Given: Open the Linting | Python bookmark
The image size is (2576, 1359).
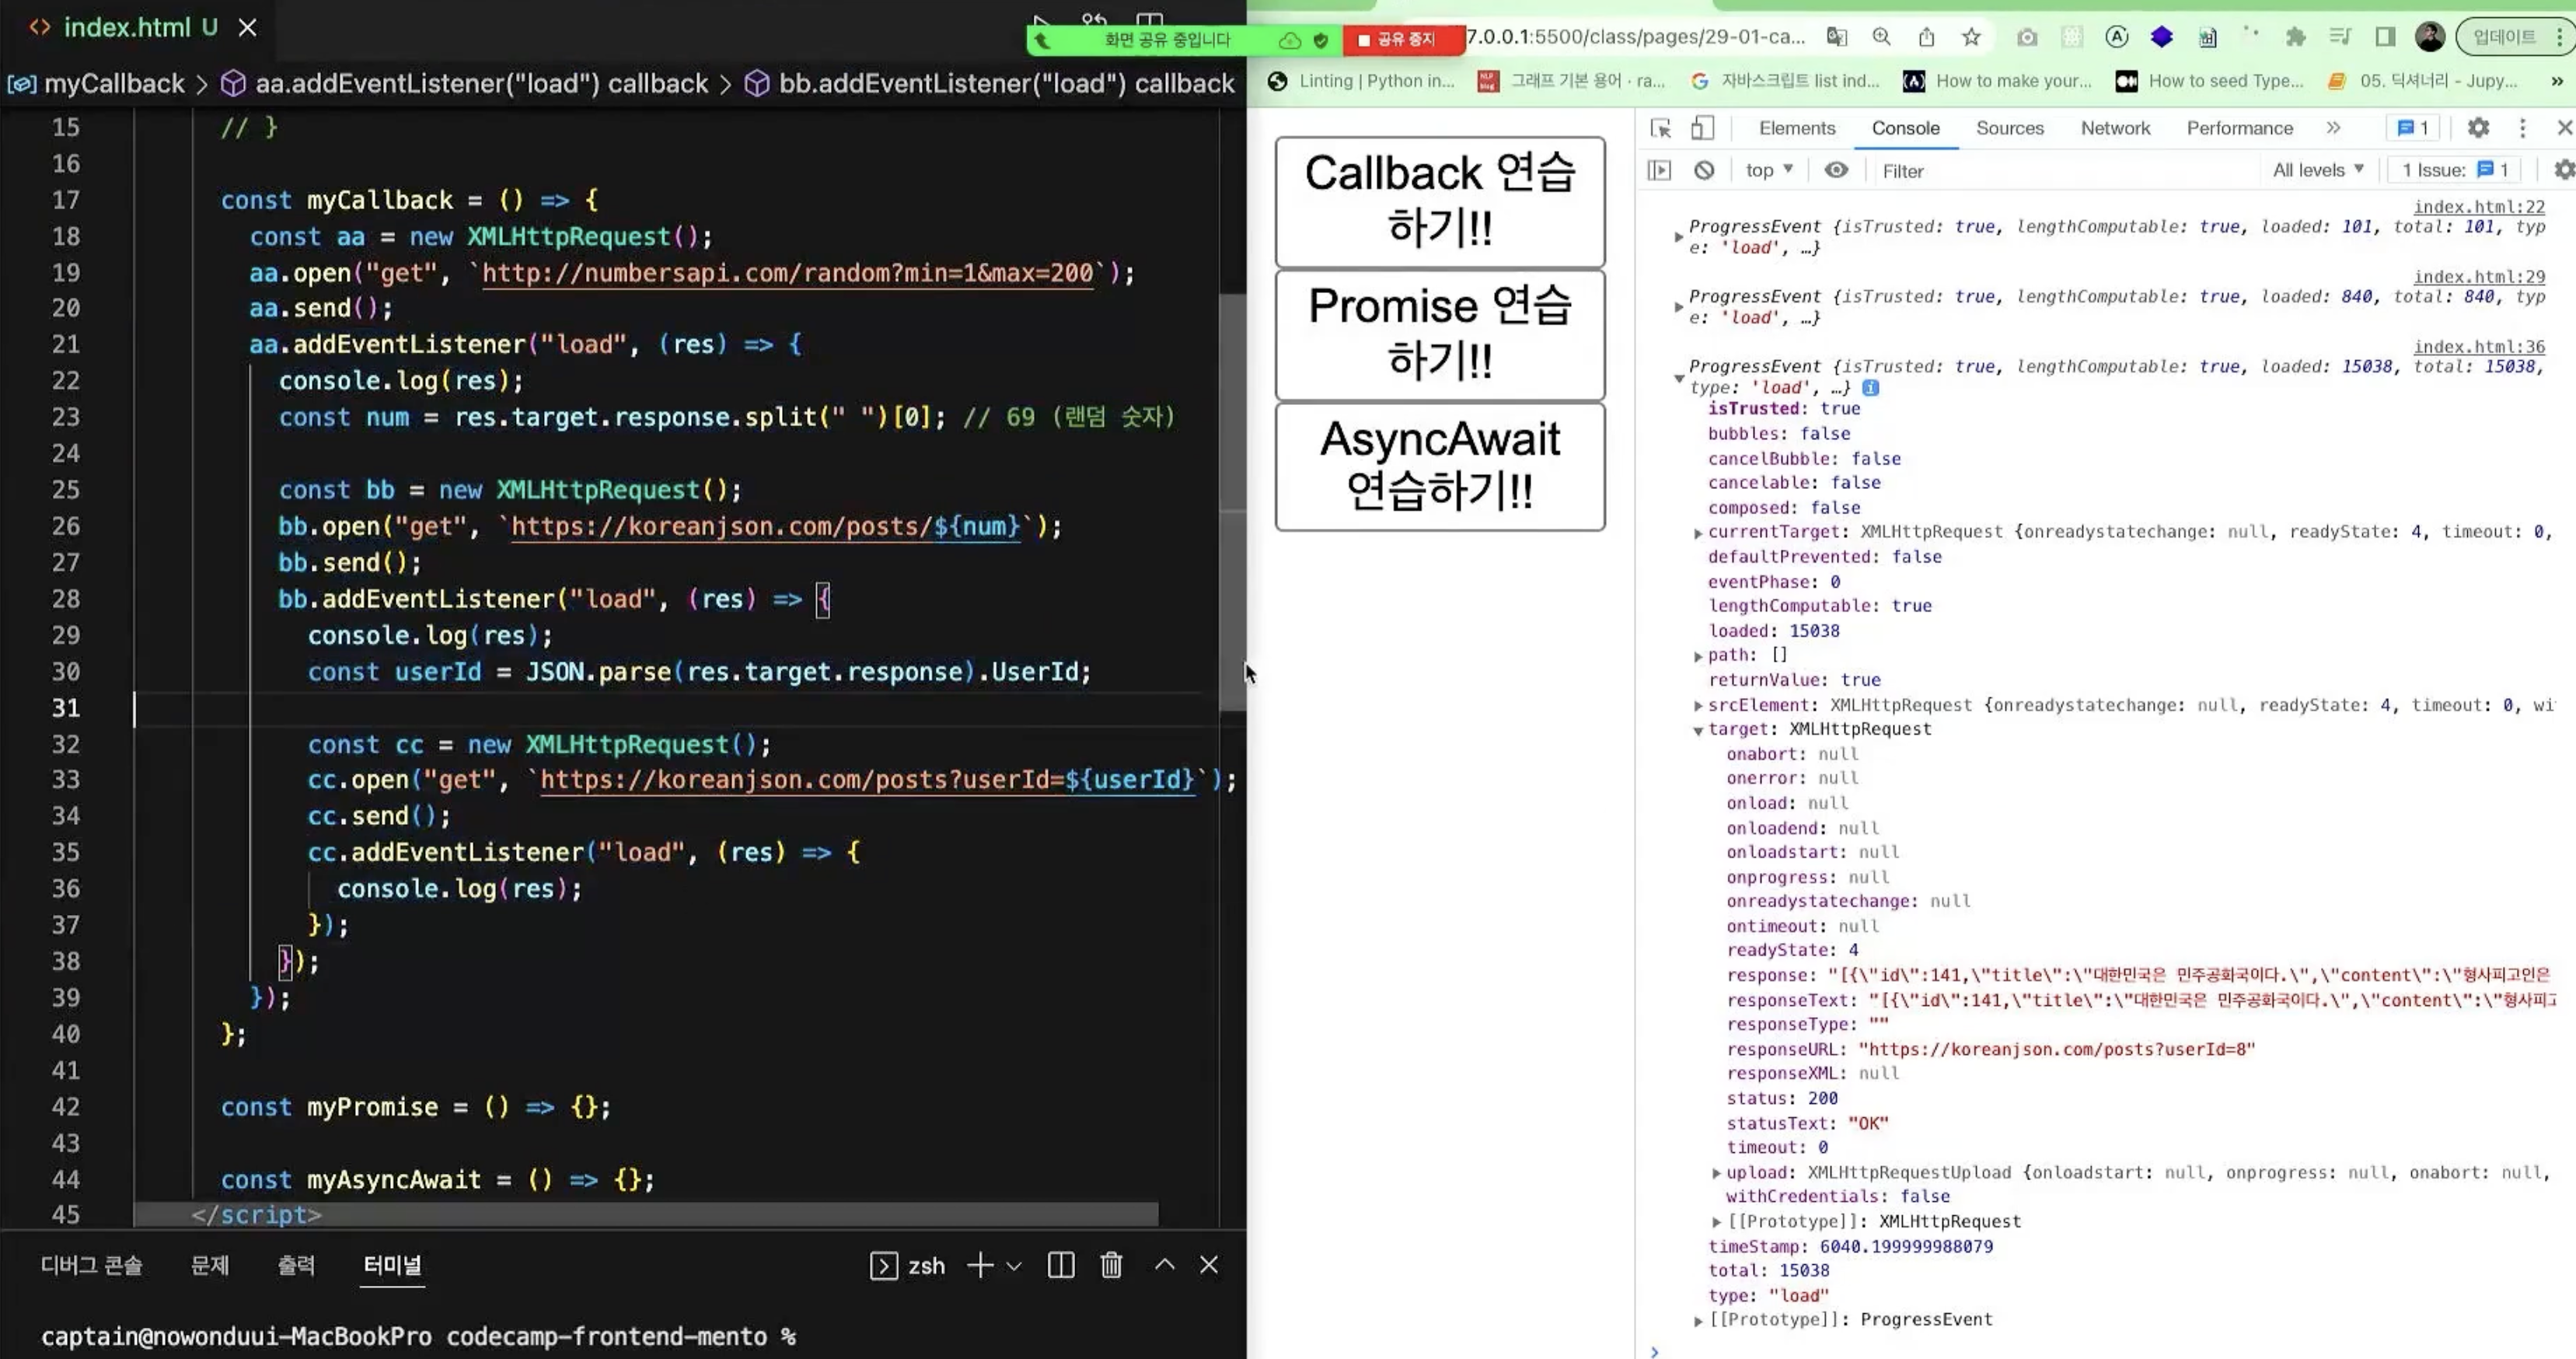Looking at the screenshot, I should (x=1361, y=81).
